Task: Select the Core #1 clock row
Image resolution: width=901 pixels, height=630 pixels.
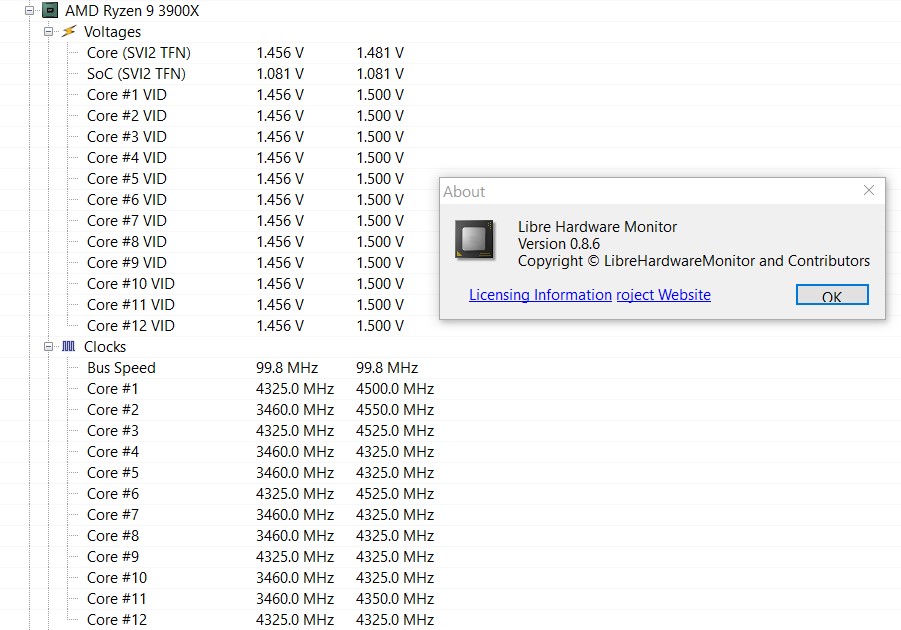Action: point(260,389)
